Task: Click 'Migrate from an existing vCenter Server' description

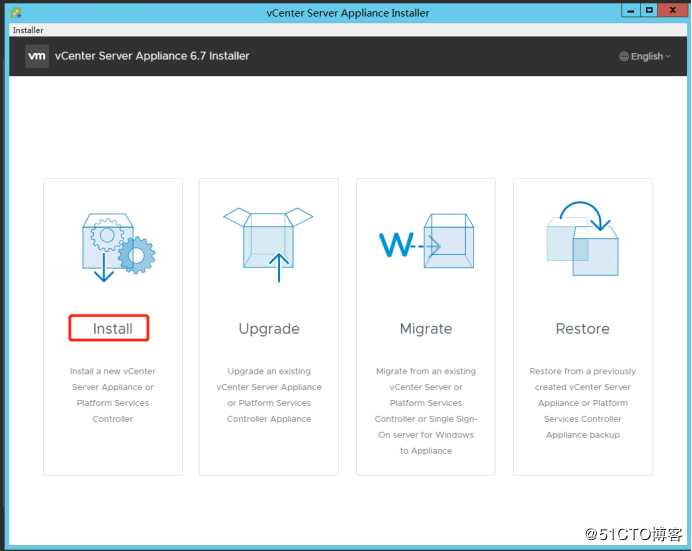Action: click(426, 411)
